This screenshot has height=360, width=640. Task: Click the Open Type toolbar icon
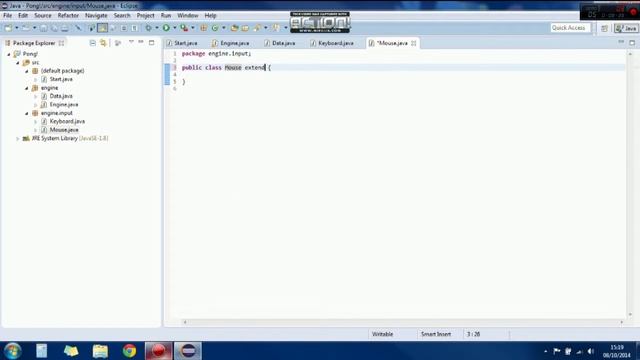click(x=234, y=28)
